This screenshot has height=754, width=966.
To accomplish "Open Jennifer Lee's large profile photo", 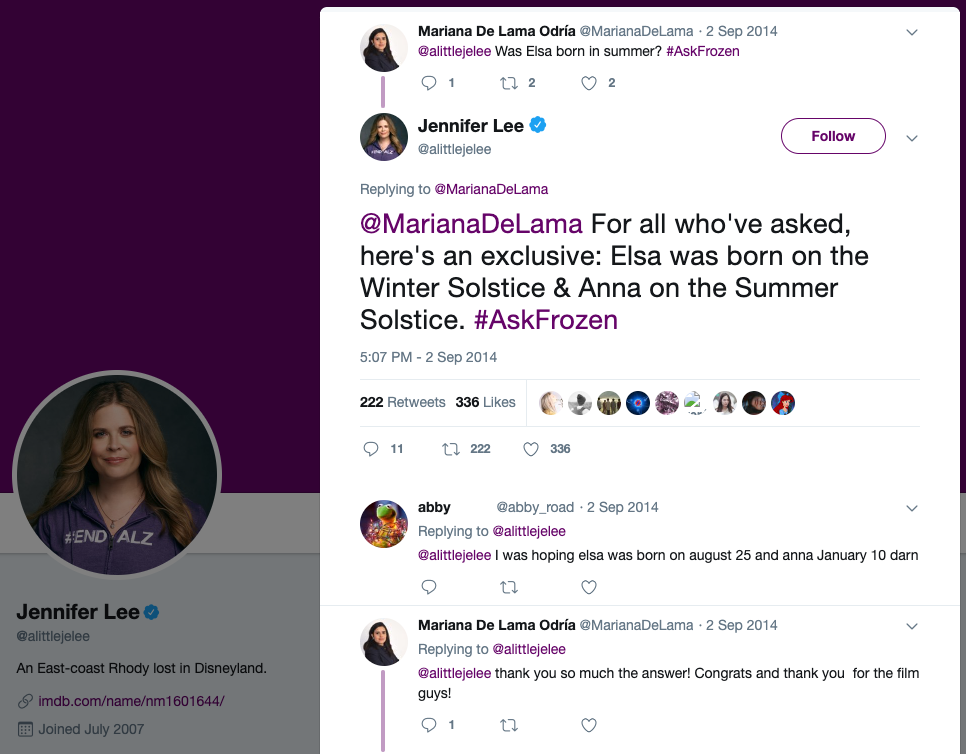I will click(x=117, y=476).
